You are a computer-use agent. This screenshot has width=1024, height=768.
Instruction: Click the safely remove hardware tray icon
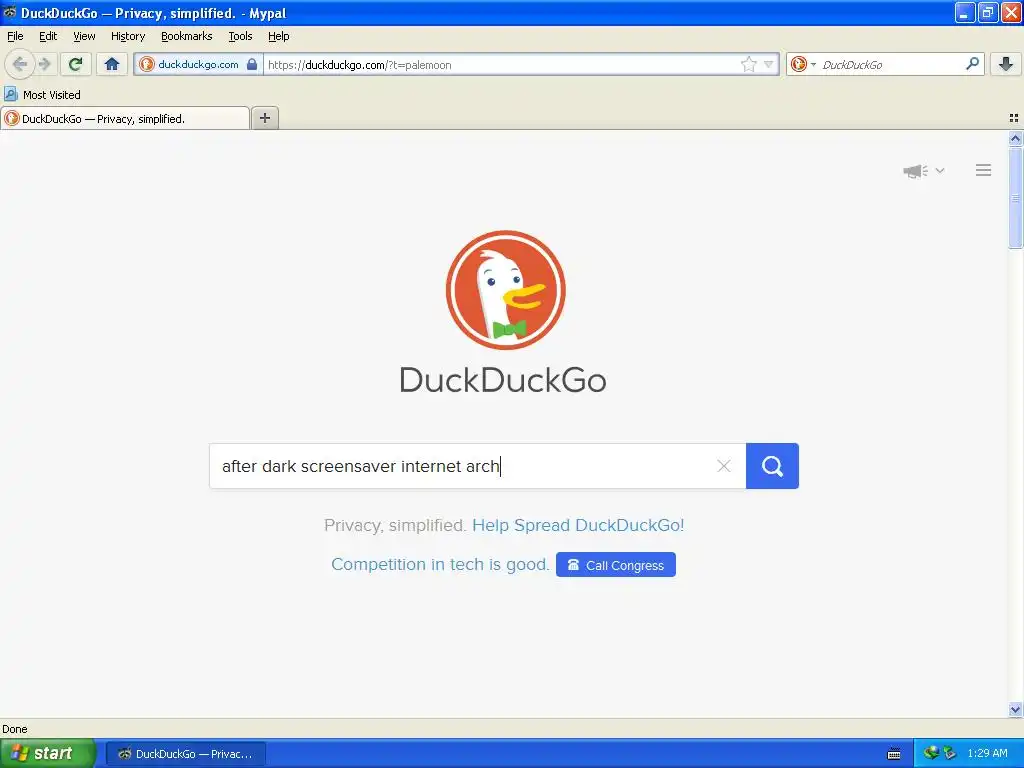click(x=950, y=753)
